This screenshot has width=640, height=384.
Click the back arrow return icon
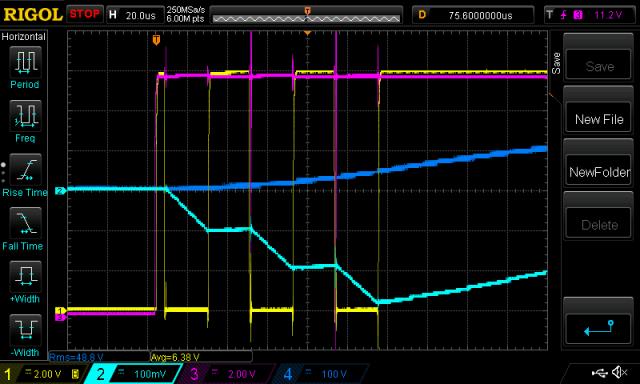[x=599, y=328]
